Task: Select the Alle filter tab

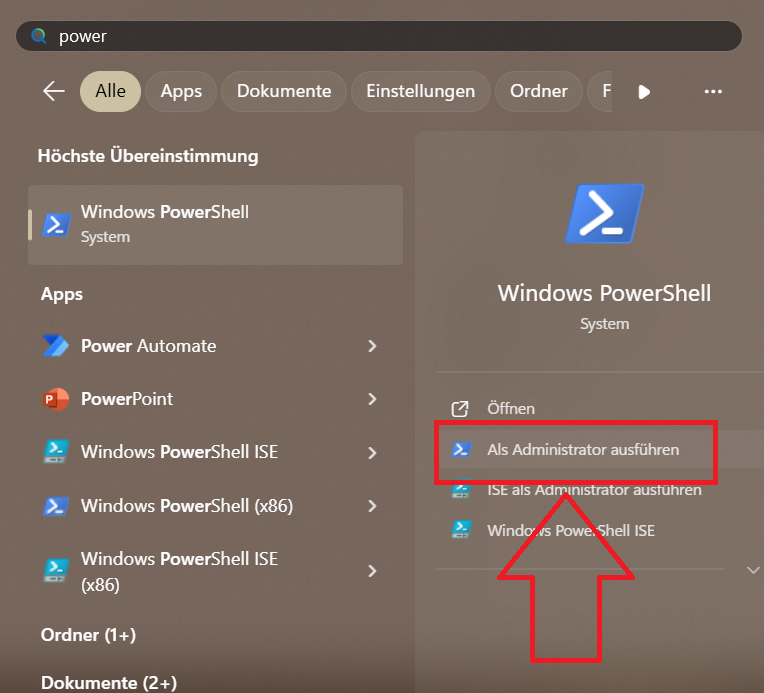Action: coord(111,91)
